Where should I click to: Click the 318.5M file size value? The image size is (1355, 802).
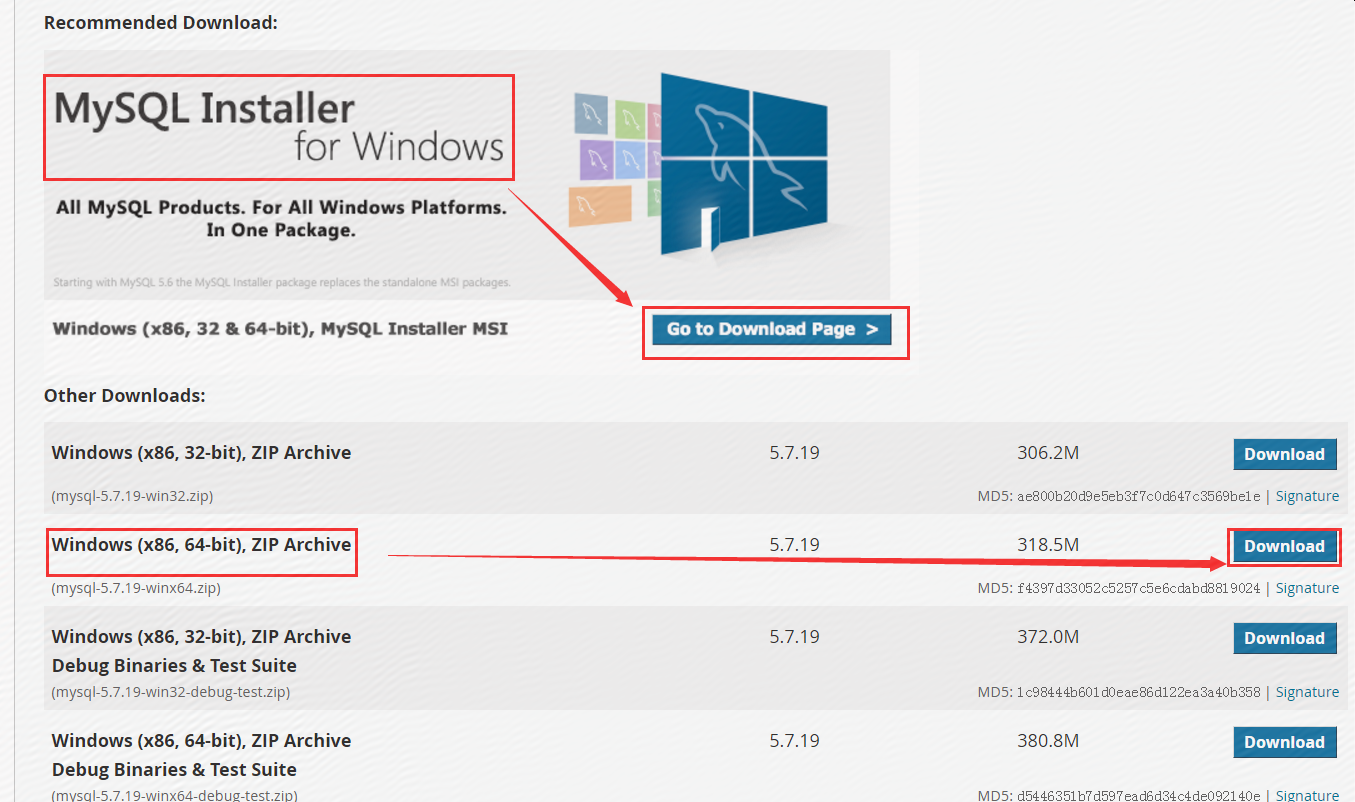pos(1048,545)
